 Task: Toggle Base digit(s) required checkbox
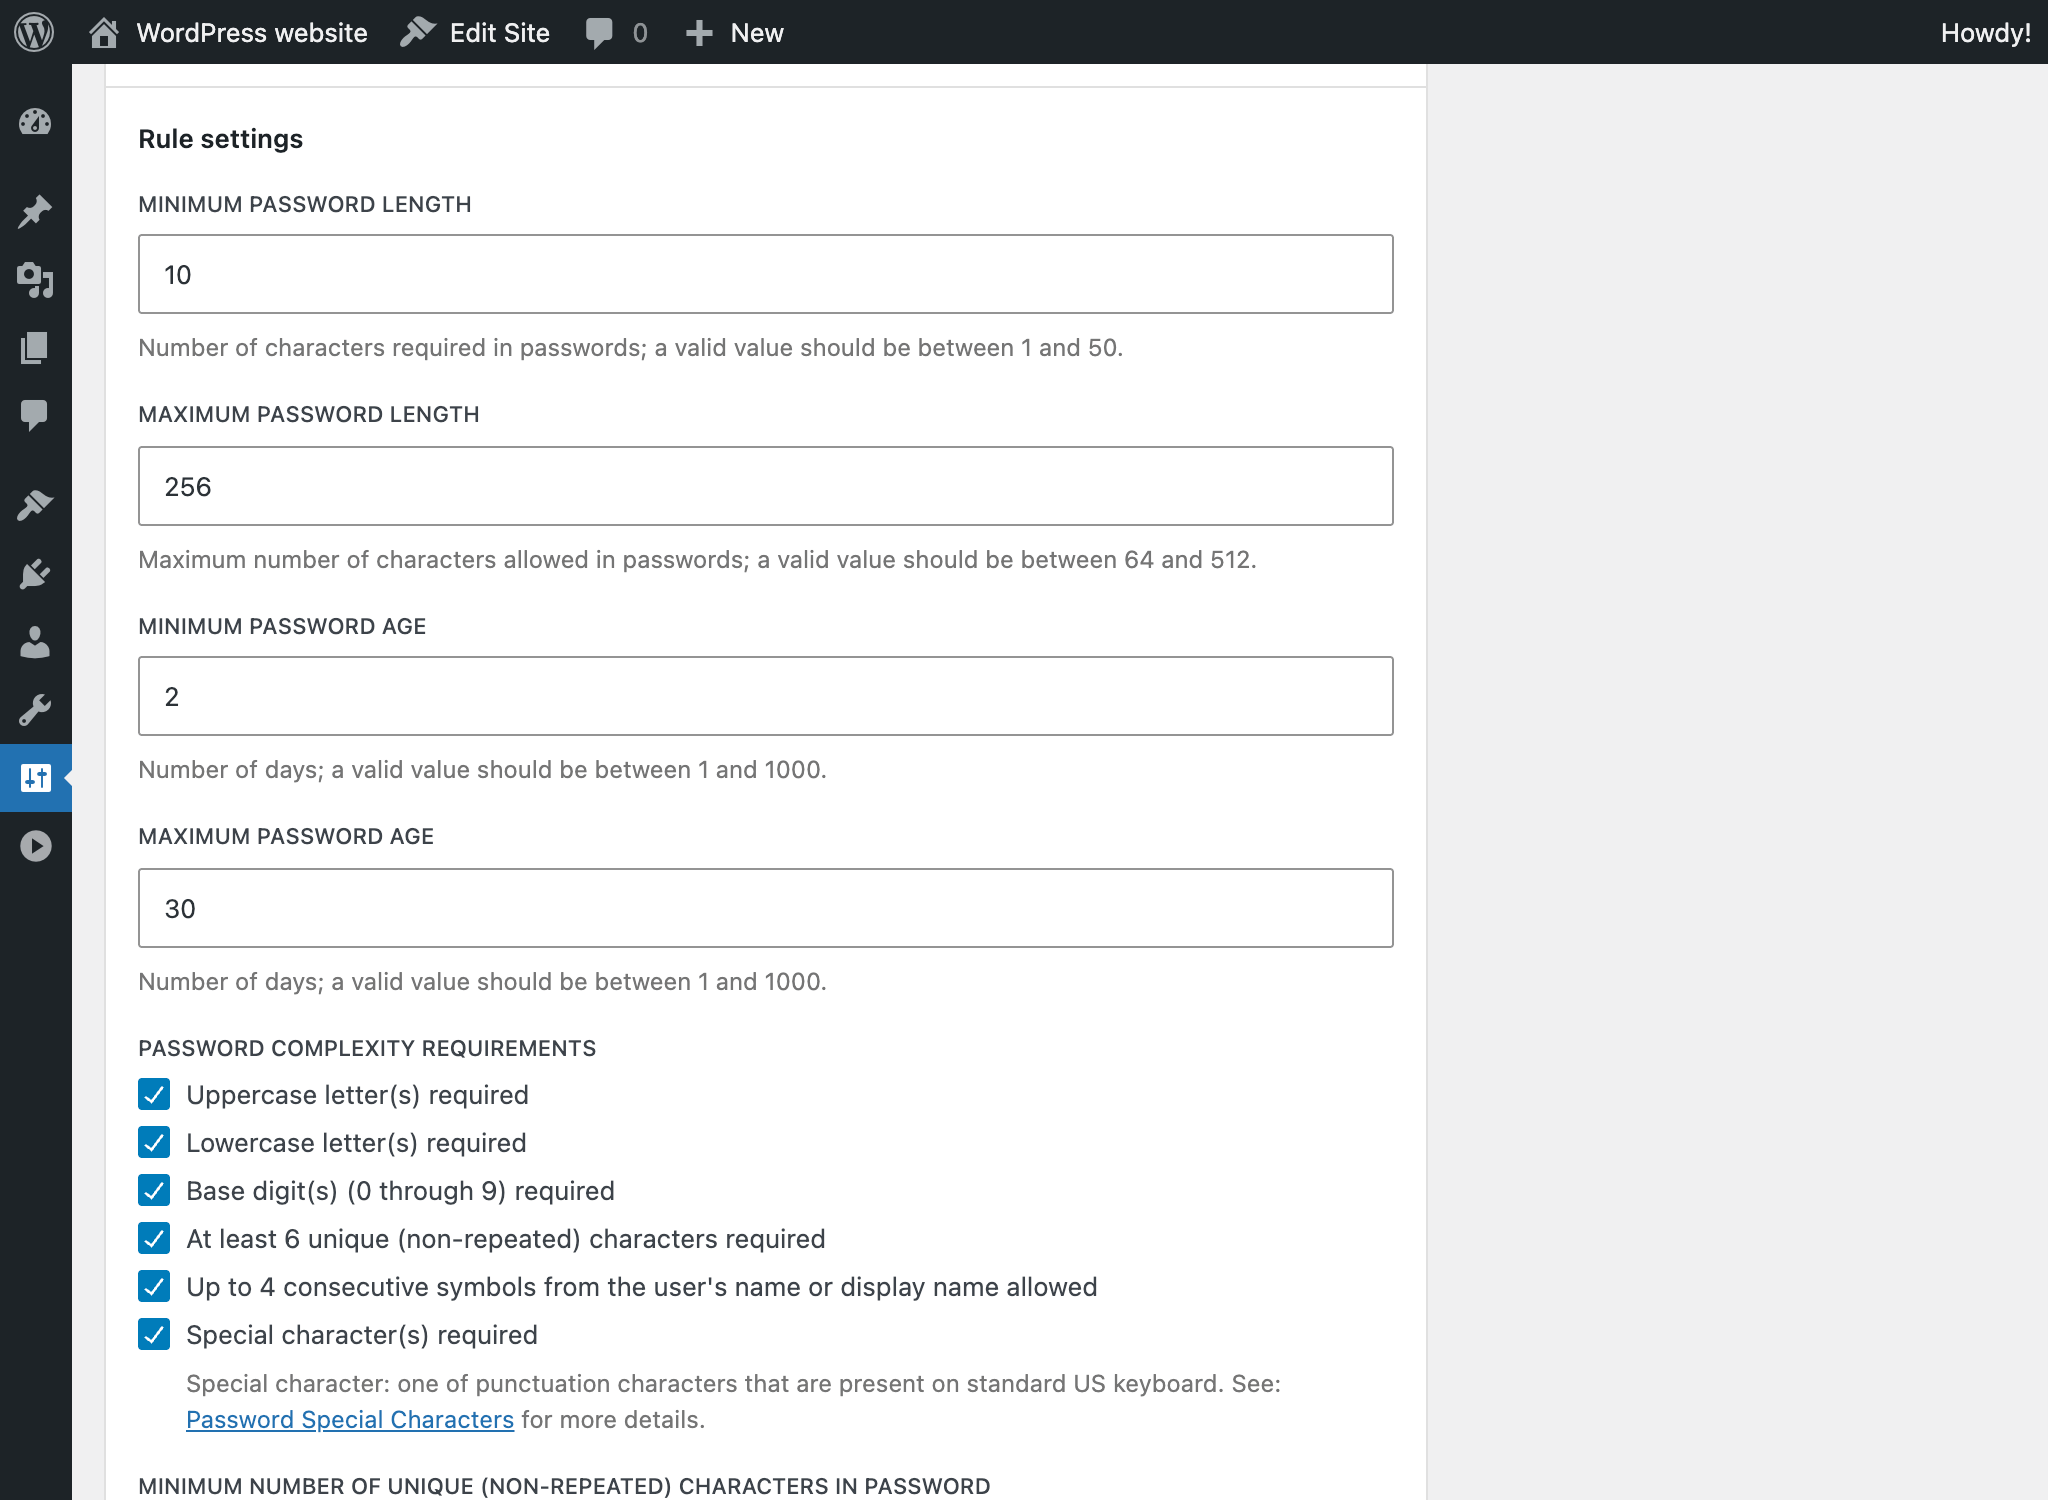pyautogui.click(x=154, y=1190)
